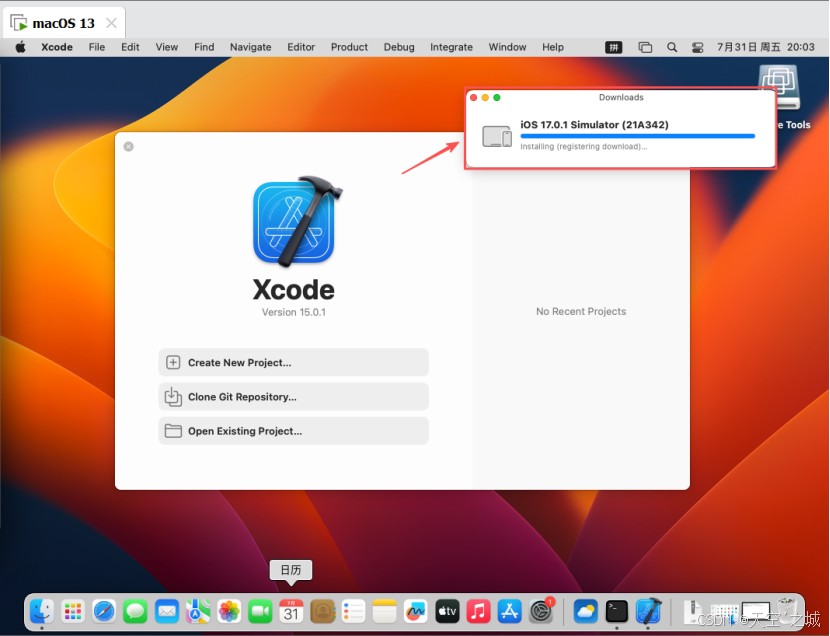Image resolution: width=830 pixels, height=636 pixels.
Task: Open Mail from the Dock
Action: point(167,612)
